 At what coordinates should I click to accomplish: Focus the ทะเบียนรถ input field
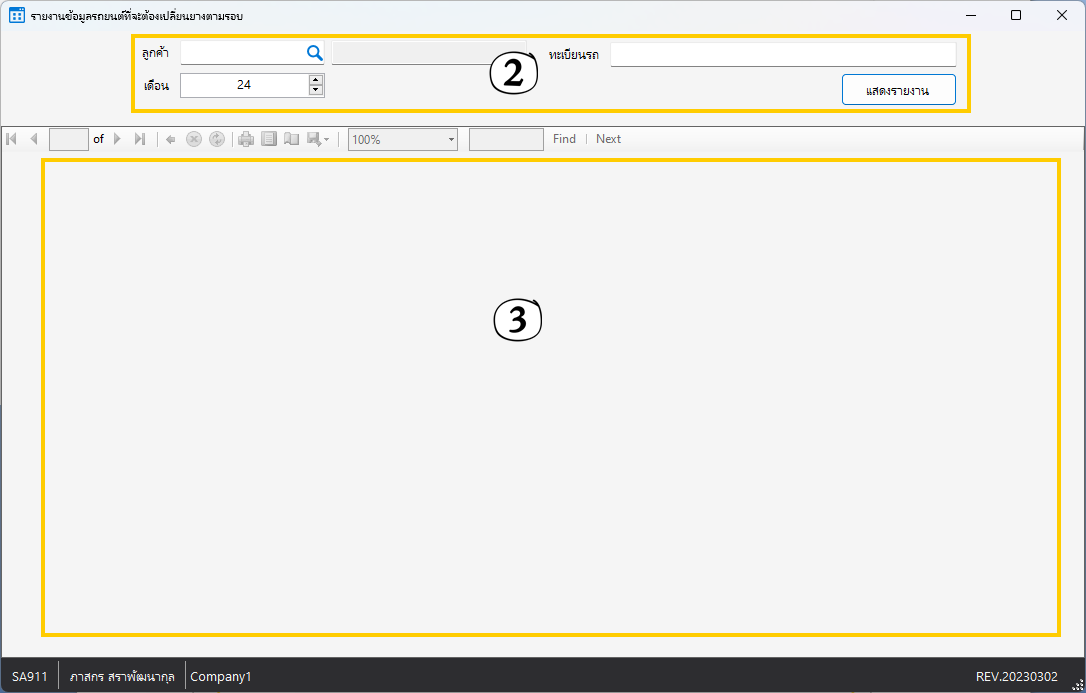[x=783, y=54]
